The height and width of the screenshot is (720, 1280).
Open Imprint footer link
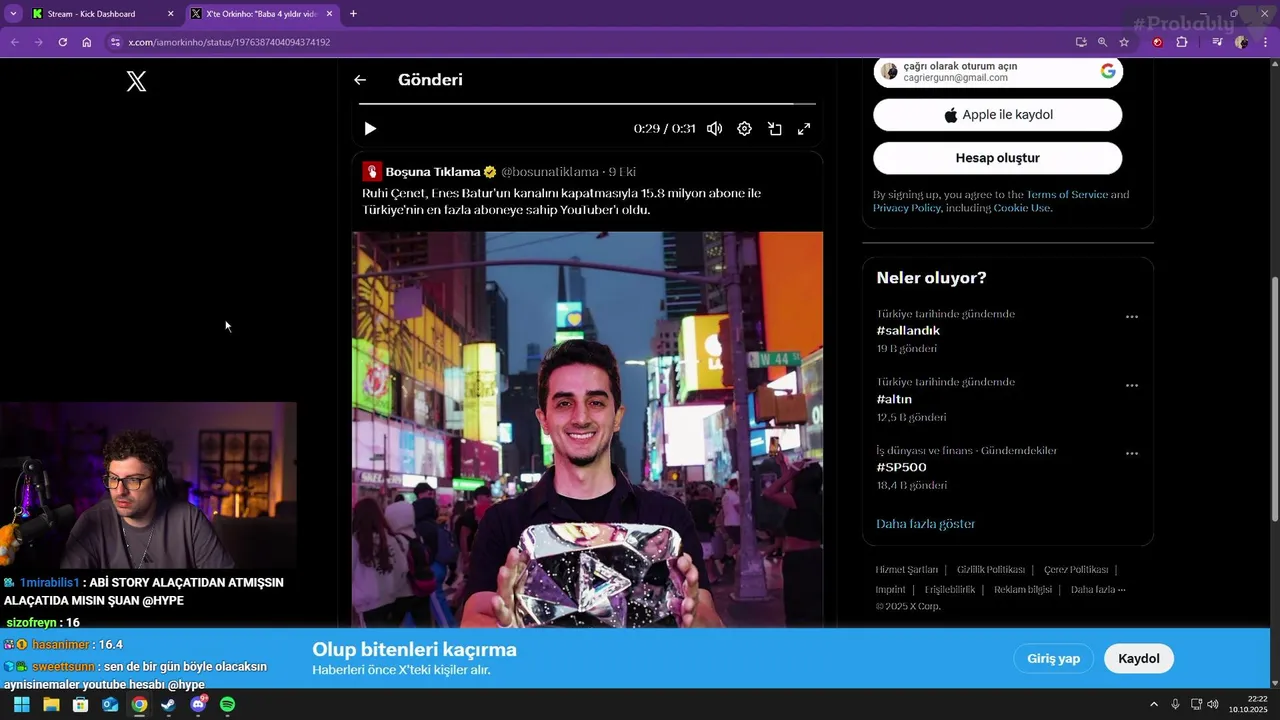click(890, 590)
